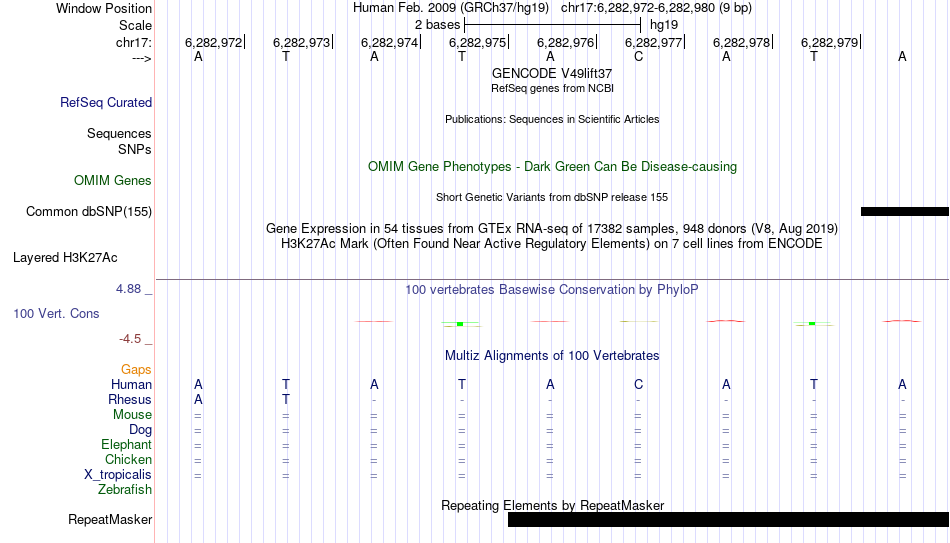
Task: Click the black Common dbSNP variant bar
Action: tap(905, 212)
